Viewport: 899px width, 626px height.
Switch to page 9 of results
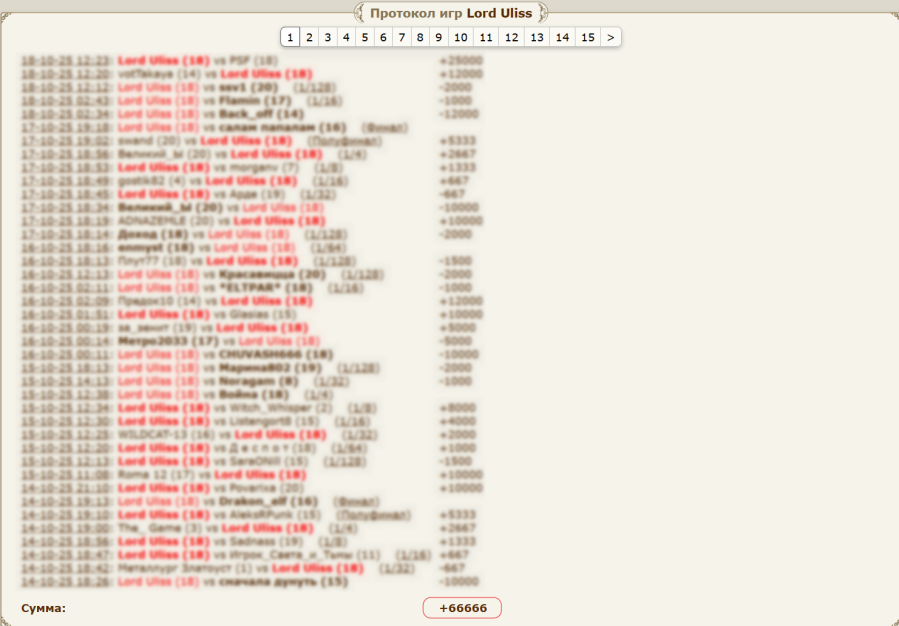tap(438, 37)
